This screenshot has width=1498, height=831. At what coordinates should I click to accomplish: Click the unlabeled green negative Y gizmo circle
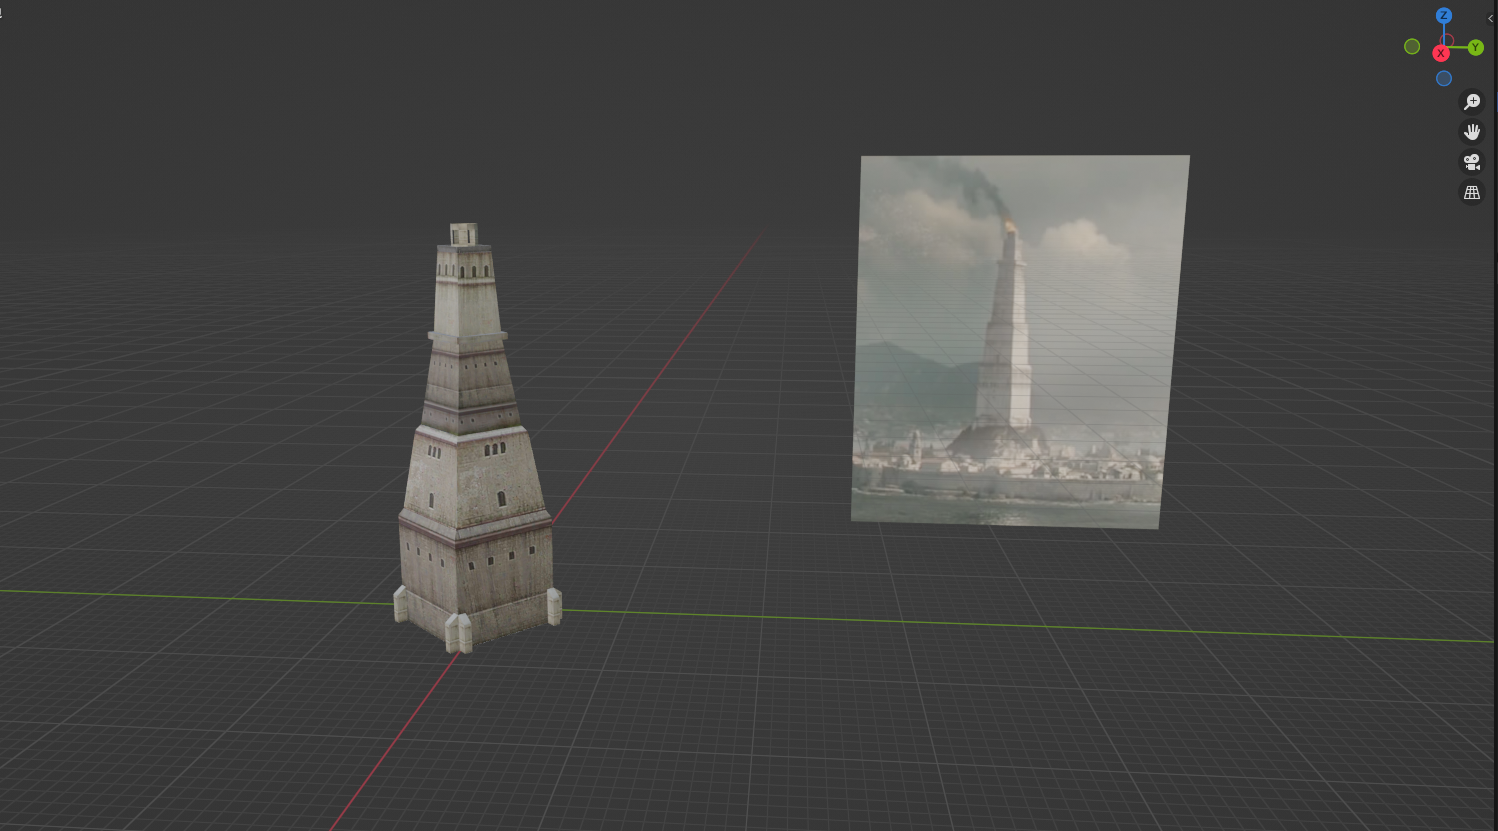point(1412,47)
